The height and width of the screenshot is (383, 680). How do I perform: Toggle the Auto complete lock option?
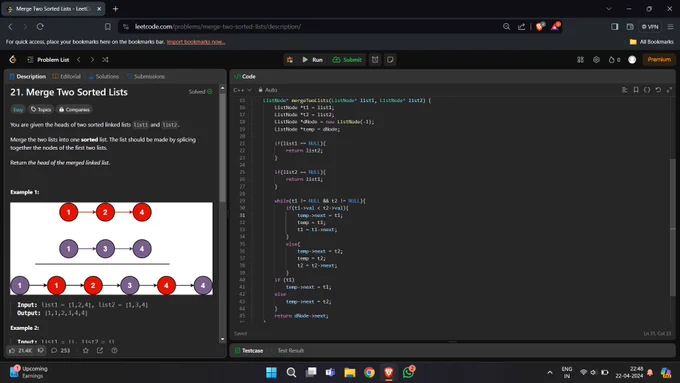(x=268, y=90)
